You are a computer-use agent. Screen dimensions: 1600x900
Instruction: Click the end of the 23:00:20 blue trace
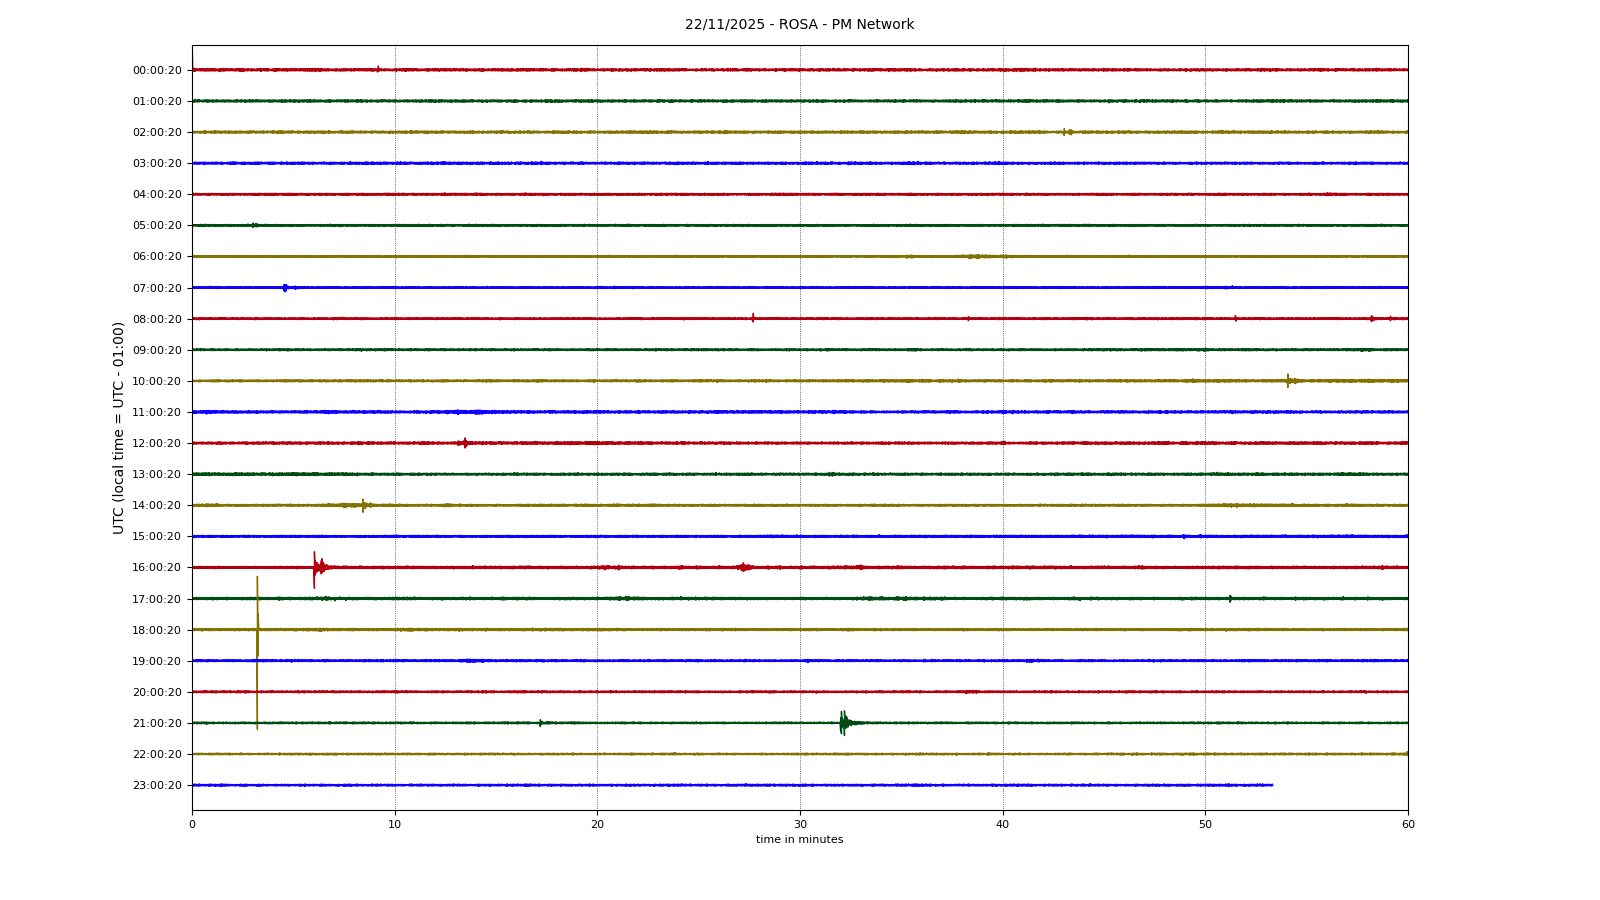pyautogui.click(x=1271, y=785)
